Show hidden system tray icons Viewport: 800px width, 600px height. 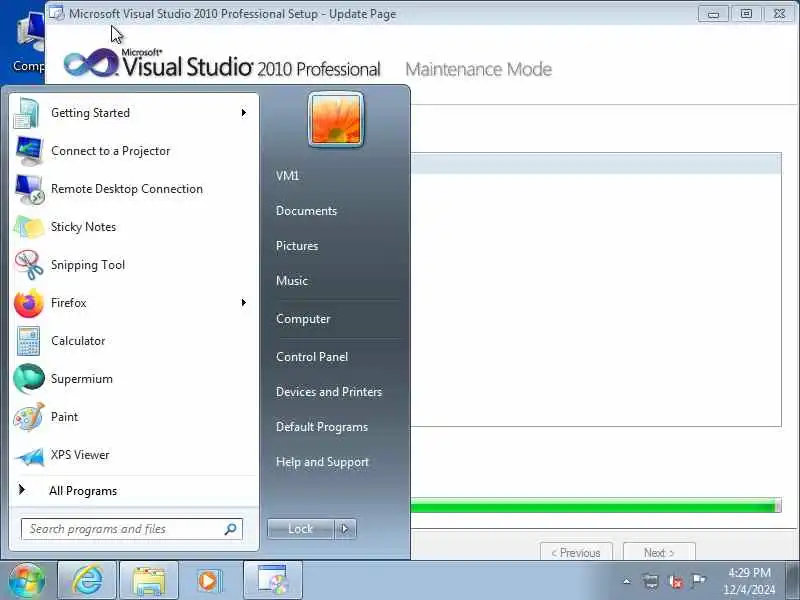coord(627,581)
